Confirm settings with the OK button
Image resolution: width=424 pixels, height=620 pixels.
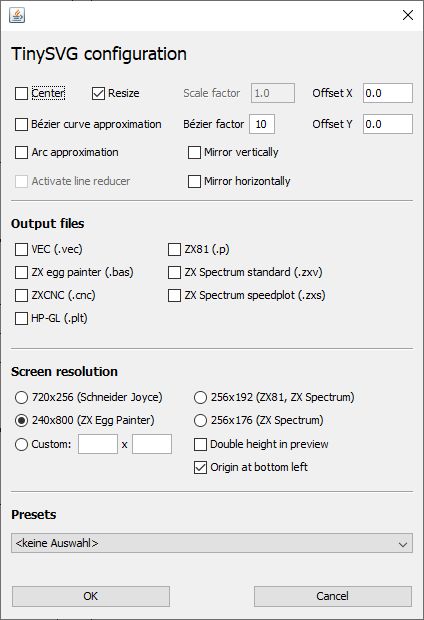(91, 596)
